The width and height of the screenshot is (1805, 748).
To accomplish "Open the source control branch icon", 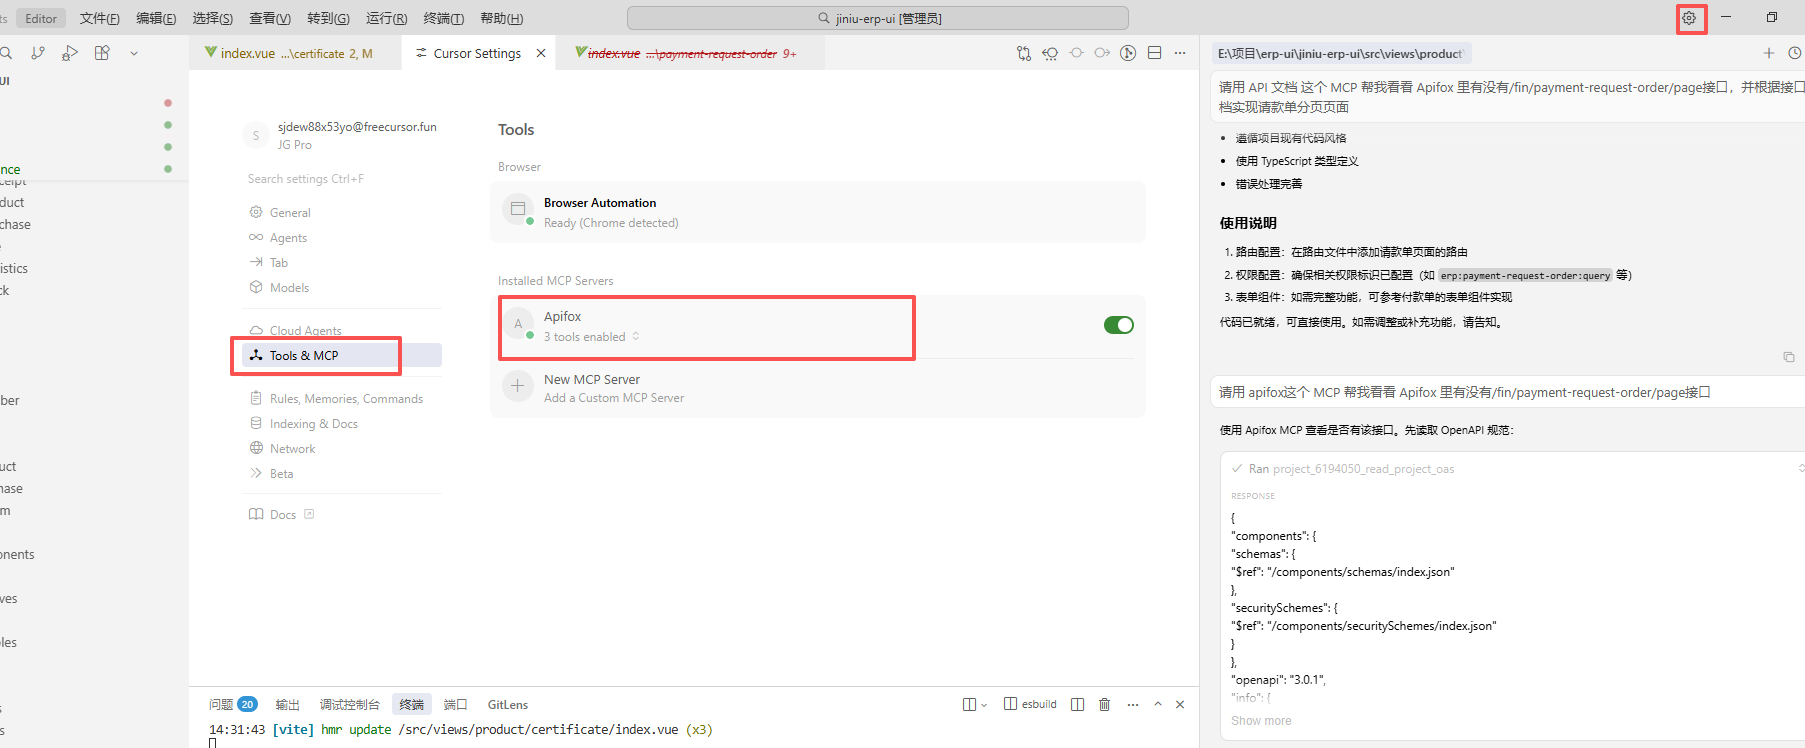I will pyautogui.click(x=38, y=53).
